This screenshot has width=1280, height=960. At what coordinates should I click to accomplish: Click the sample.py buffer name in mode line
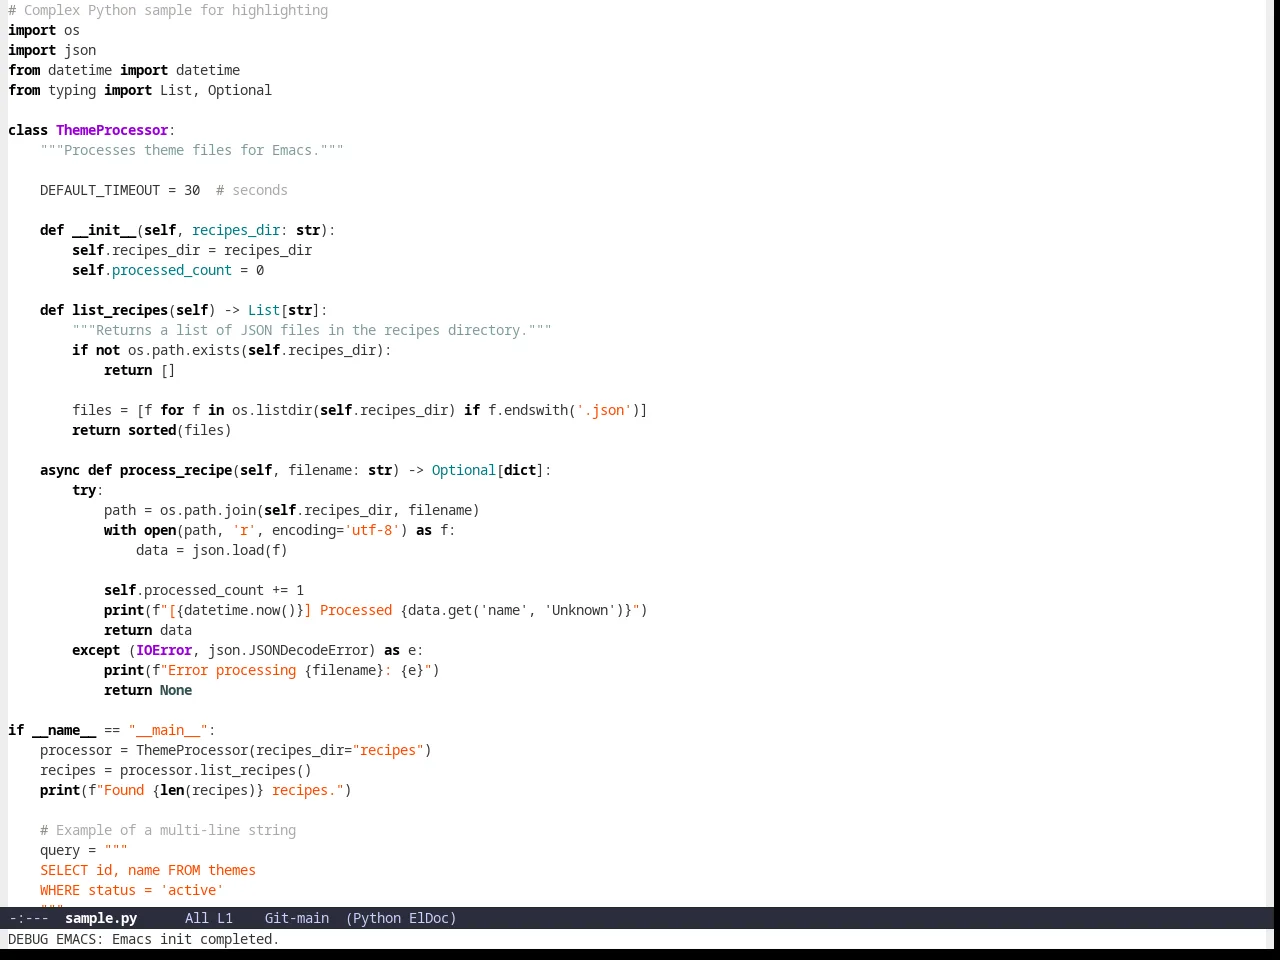(x=101, y=918)
